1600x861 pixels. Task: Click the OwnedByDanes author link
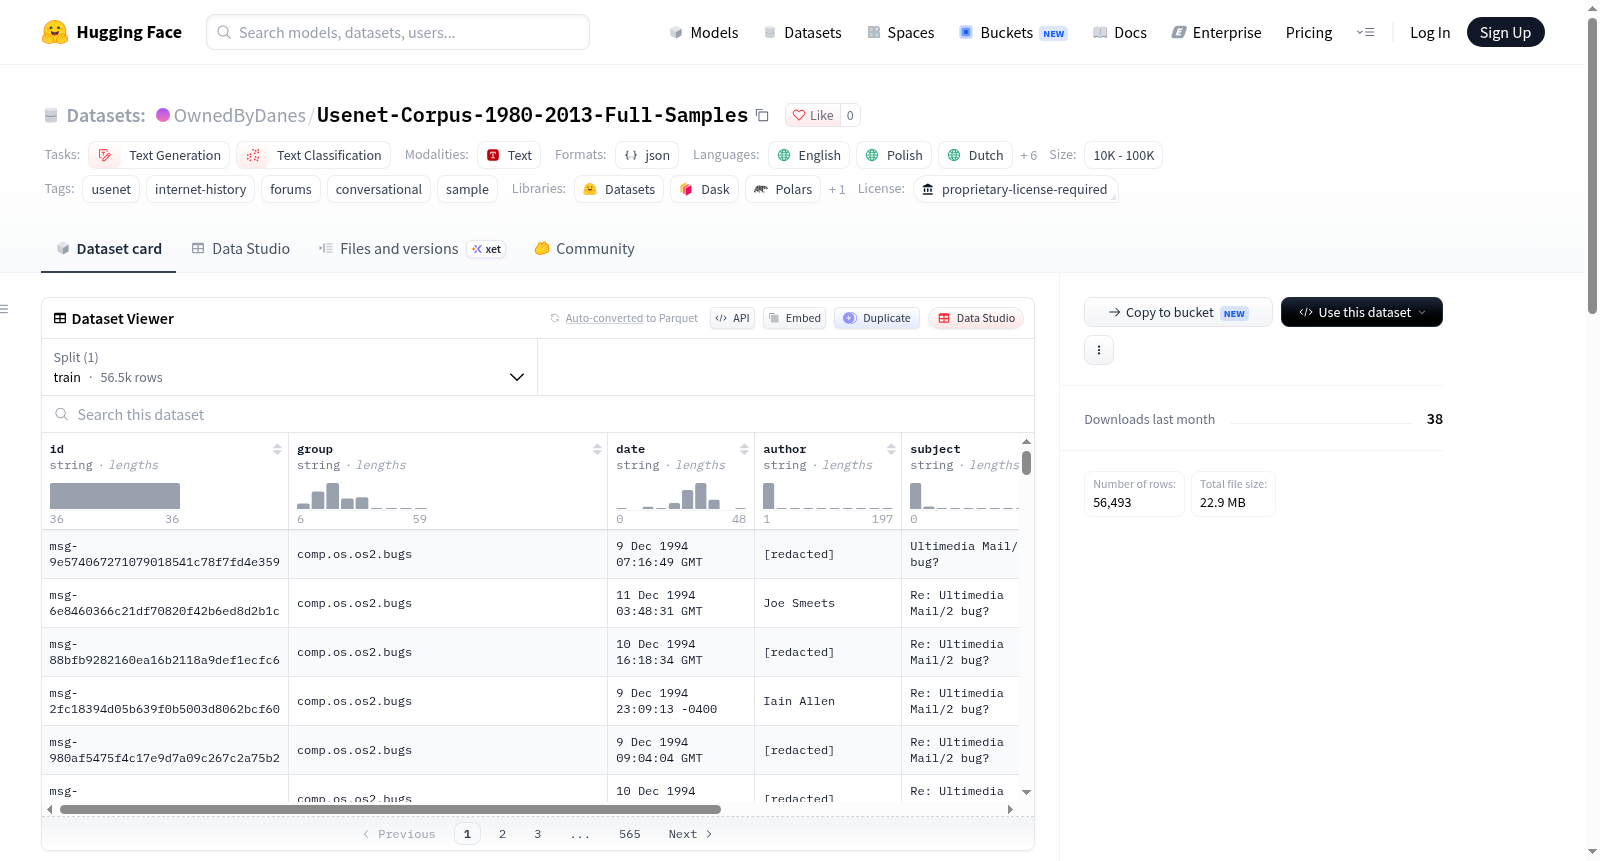(239, 115)
